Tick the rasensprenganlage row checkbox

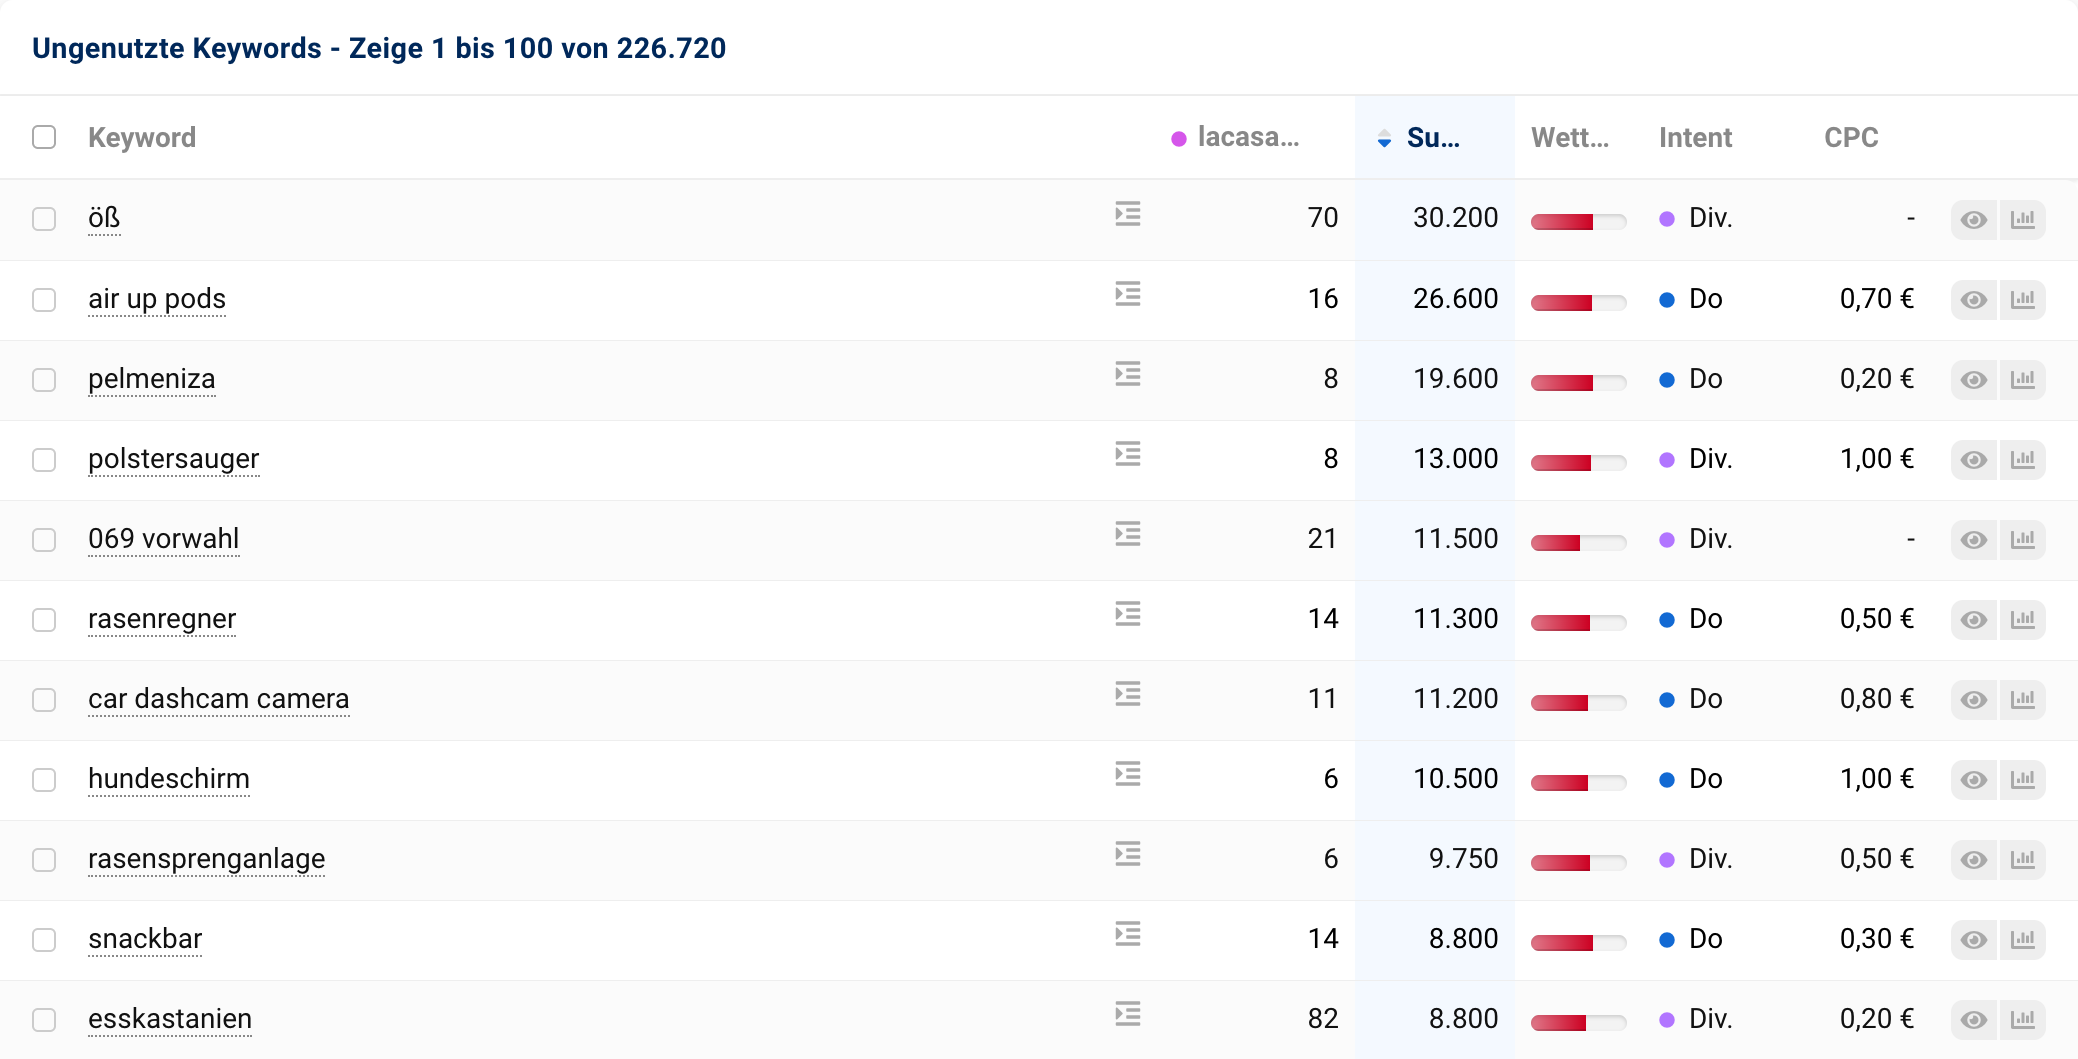(x=44, y=860)
